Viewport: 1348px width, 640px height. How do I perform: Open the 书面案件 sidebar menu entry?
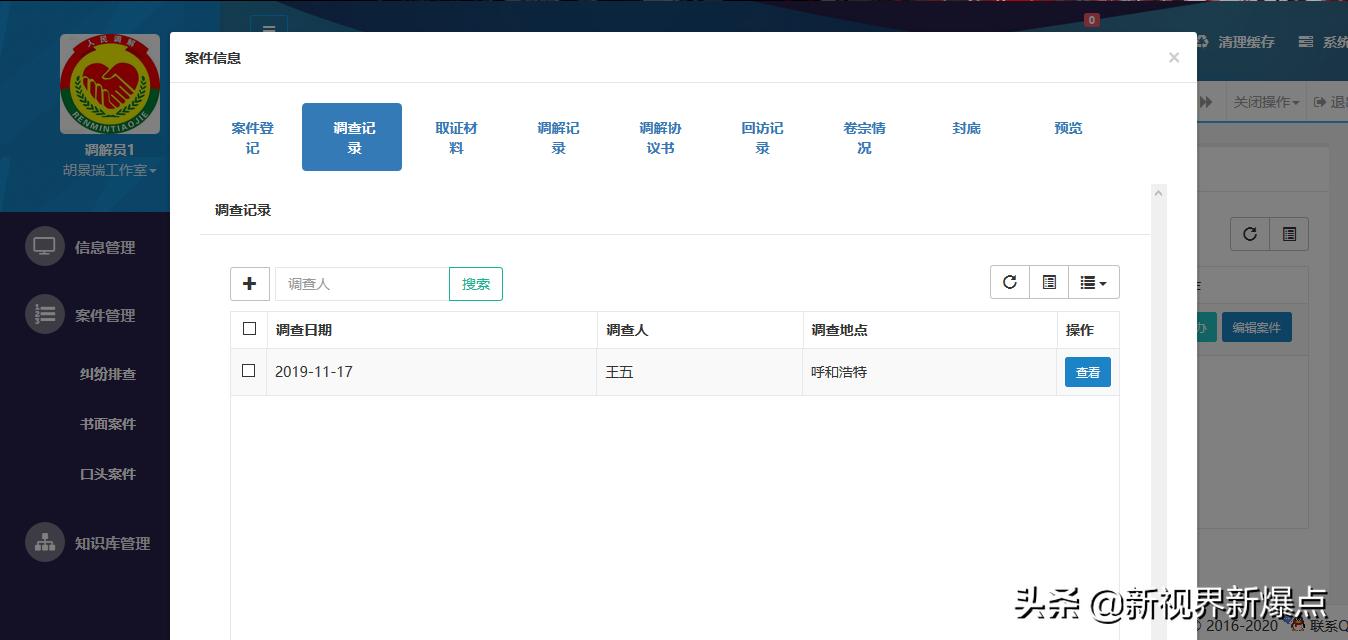point(108,423)
